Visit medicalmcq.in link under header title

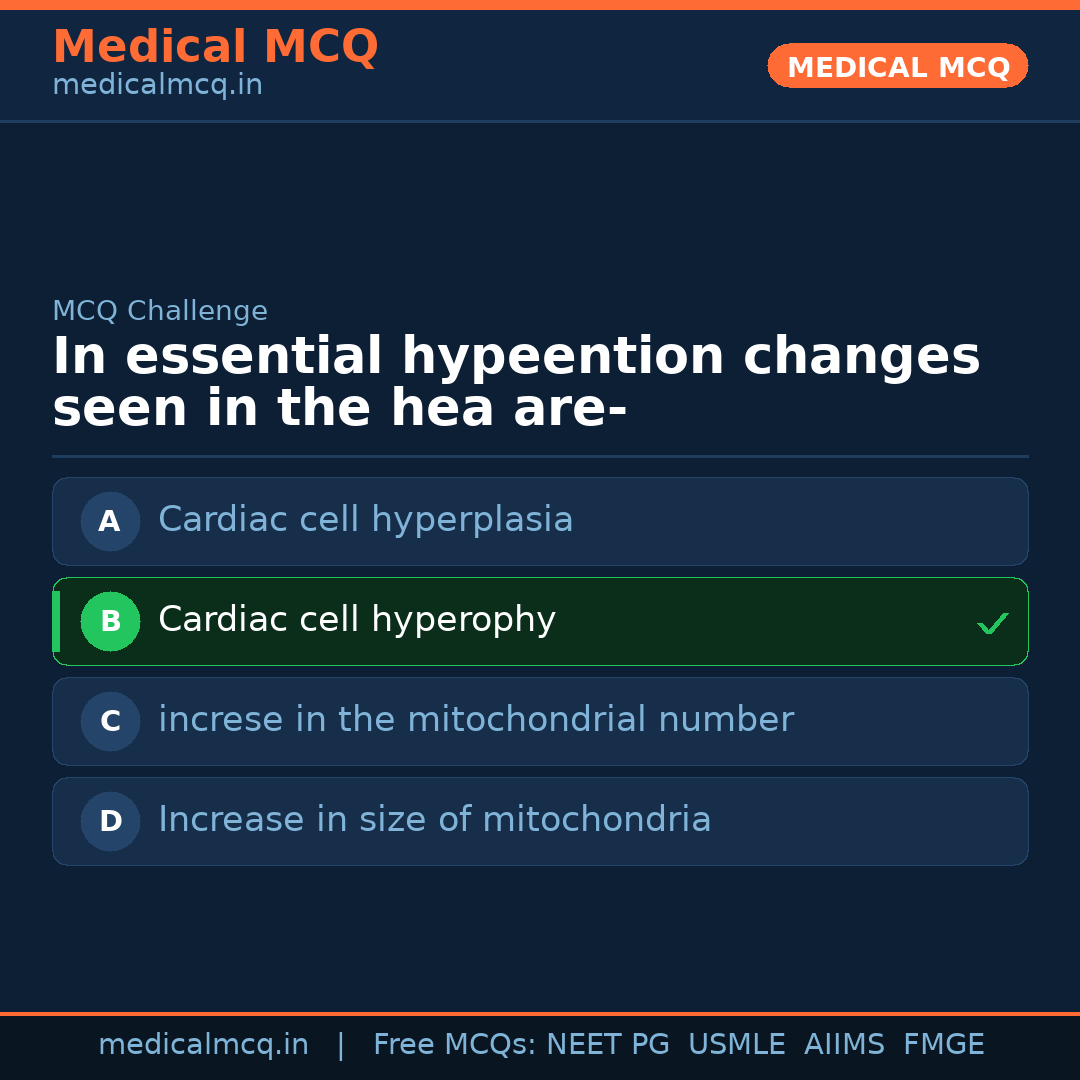click(x=157, y=86)
